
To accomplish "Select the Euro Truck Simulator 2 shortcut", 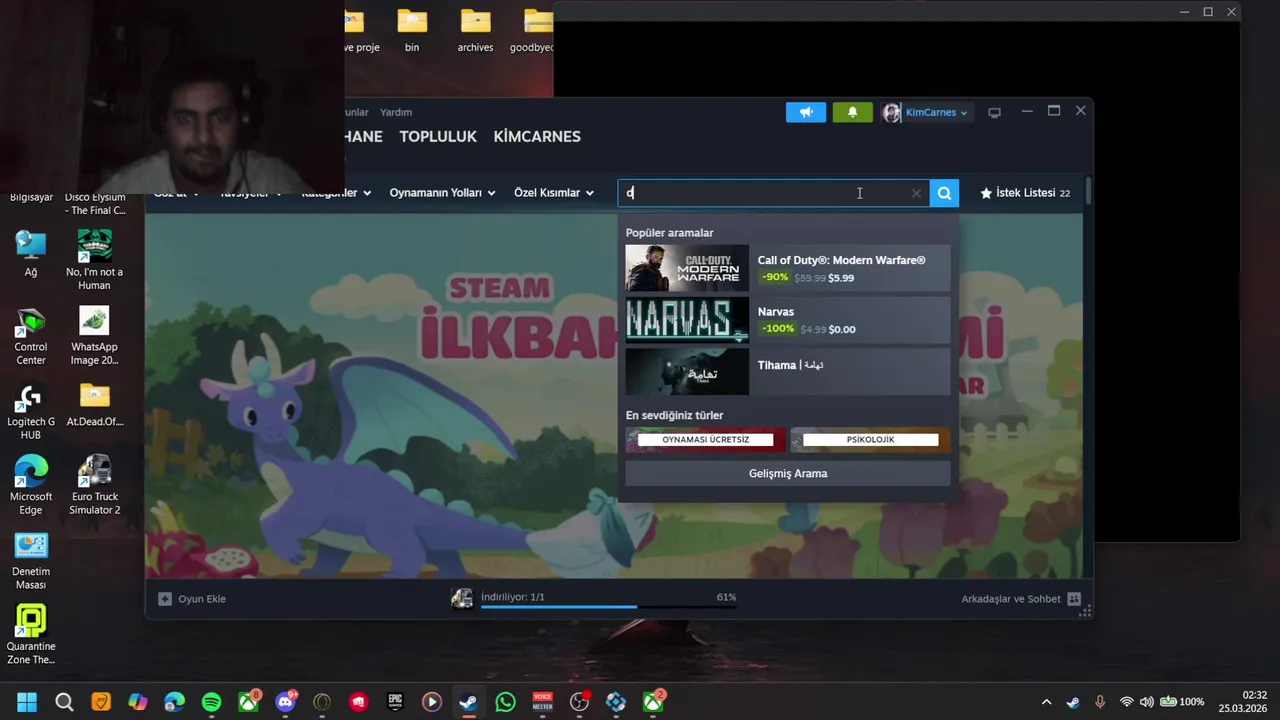I will pyautogui.click(x=94, y=485).
